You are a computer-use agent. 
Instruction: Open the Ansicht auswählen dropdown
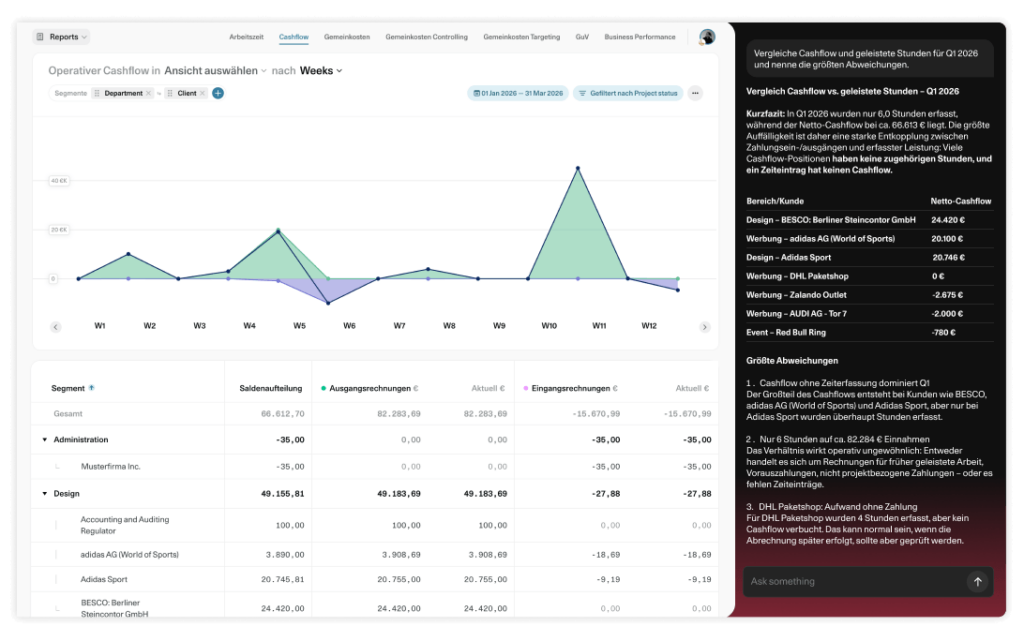pyautogui.click(x=216, y=70)
